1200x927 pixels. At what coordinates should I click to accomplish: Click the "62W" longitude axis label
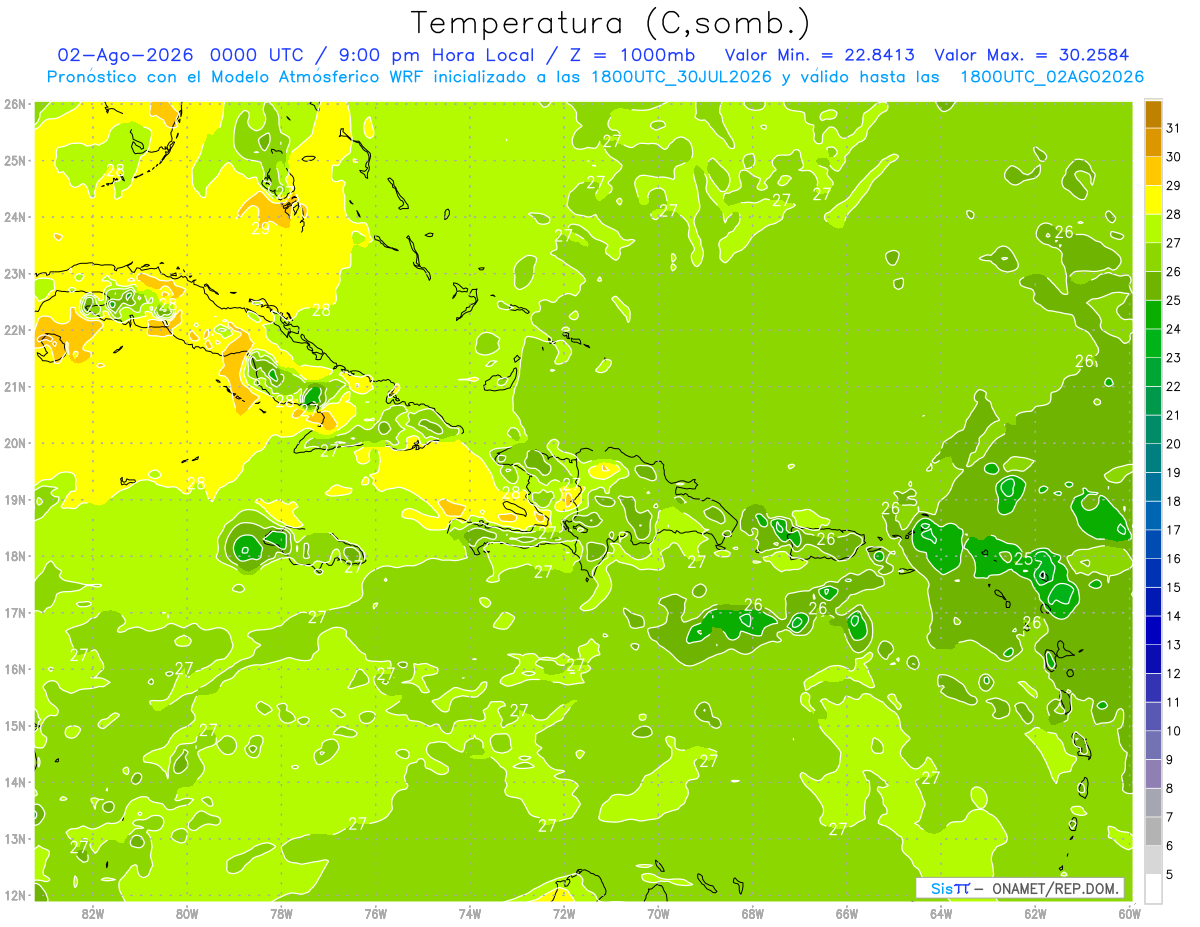pyautogui.click(x=1035, y=913)
